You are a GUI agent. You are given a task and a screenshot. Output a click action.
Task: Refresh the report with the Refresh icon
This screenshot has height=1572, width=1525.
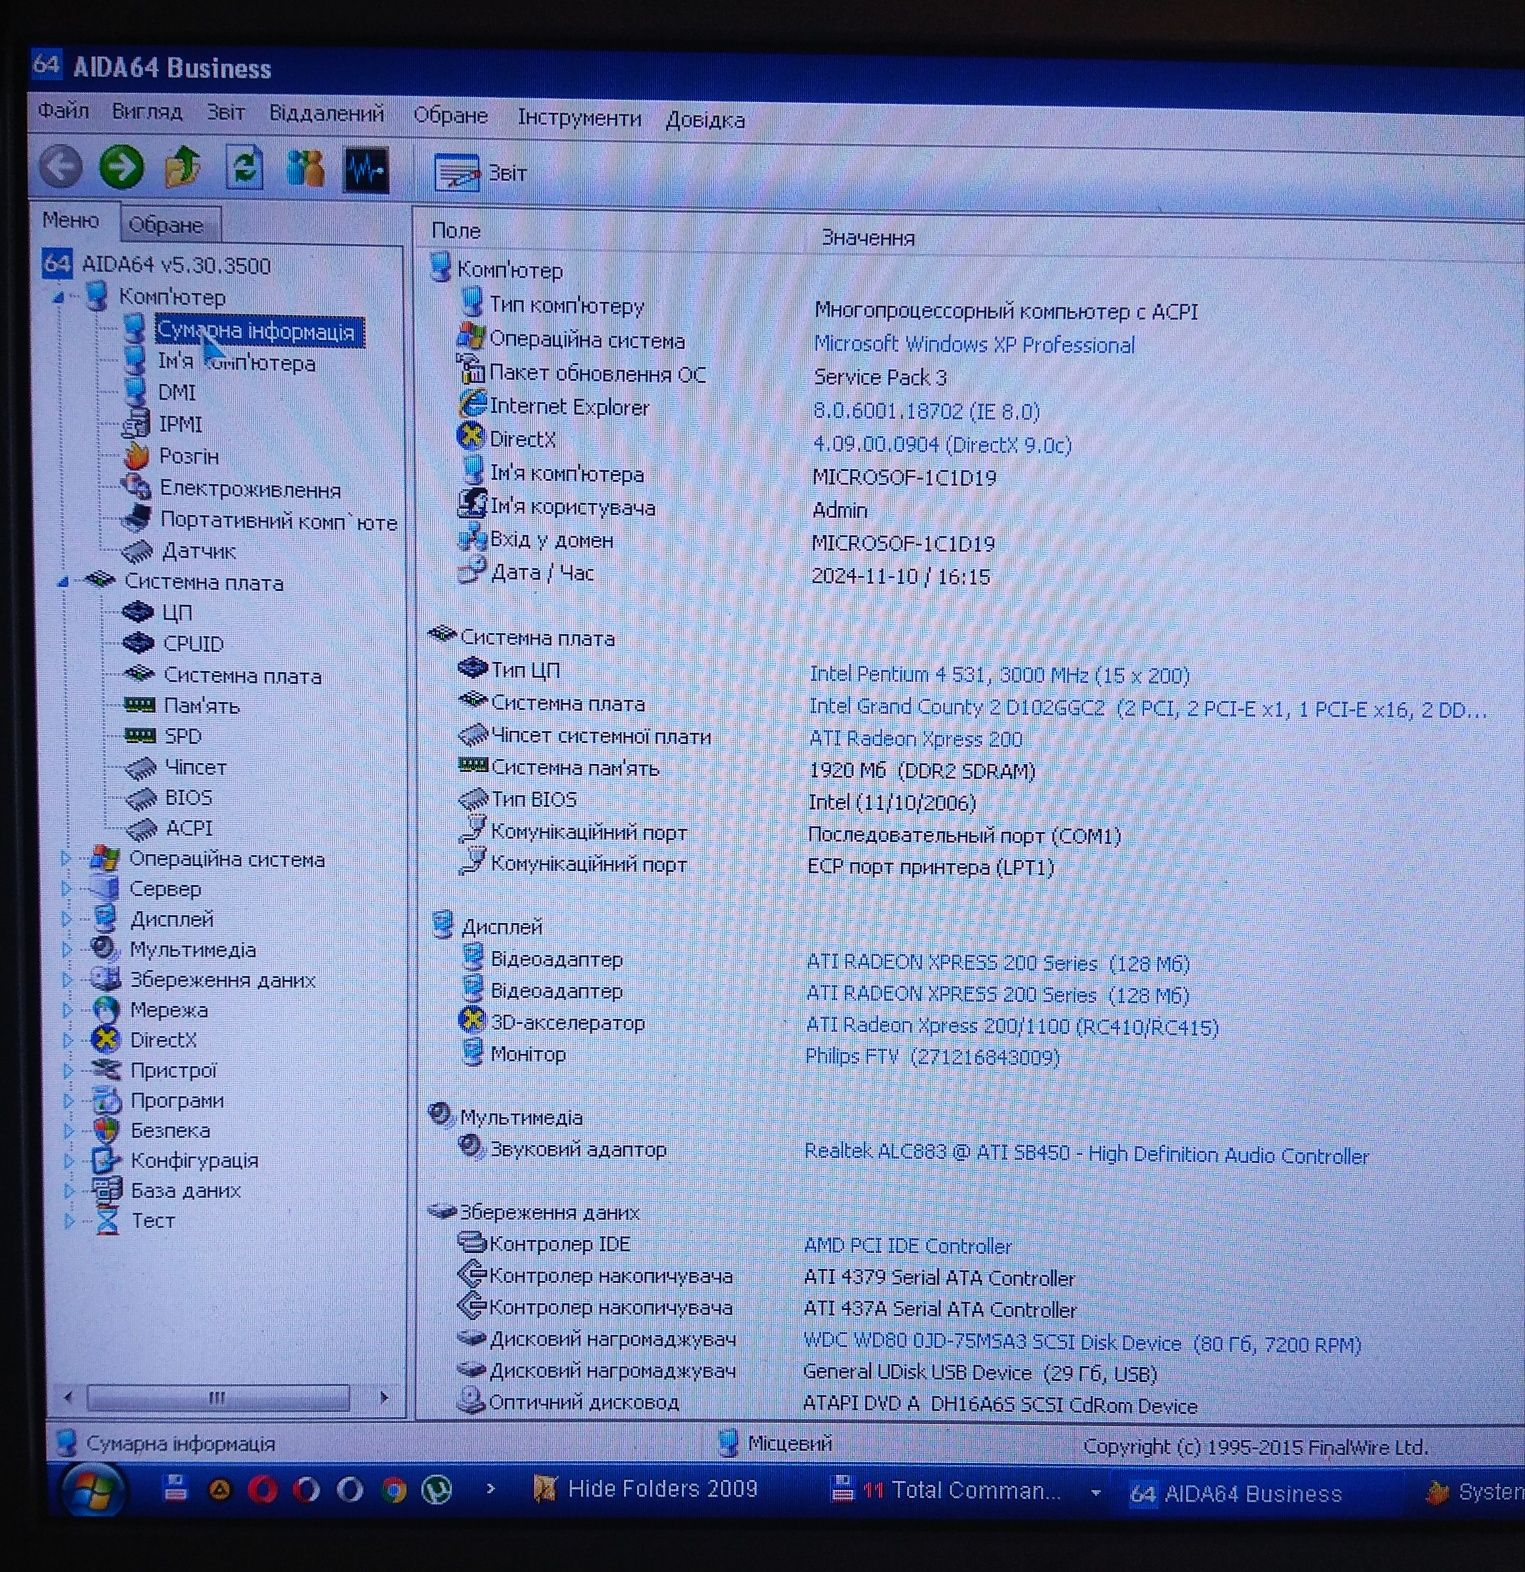245,168
